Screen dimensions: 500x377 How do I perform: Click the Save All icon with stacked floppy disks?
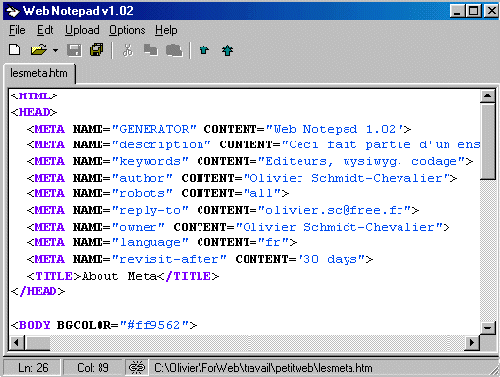pos(97,50)
